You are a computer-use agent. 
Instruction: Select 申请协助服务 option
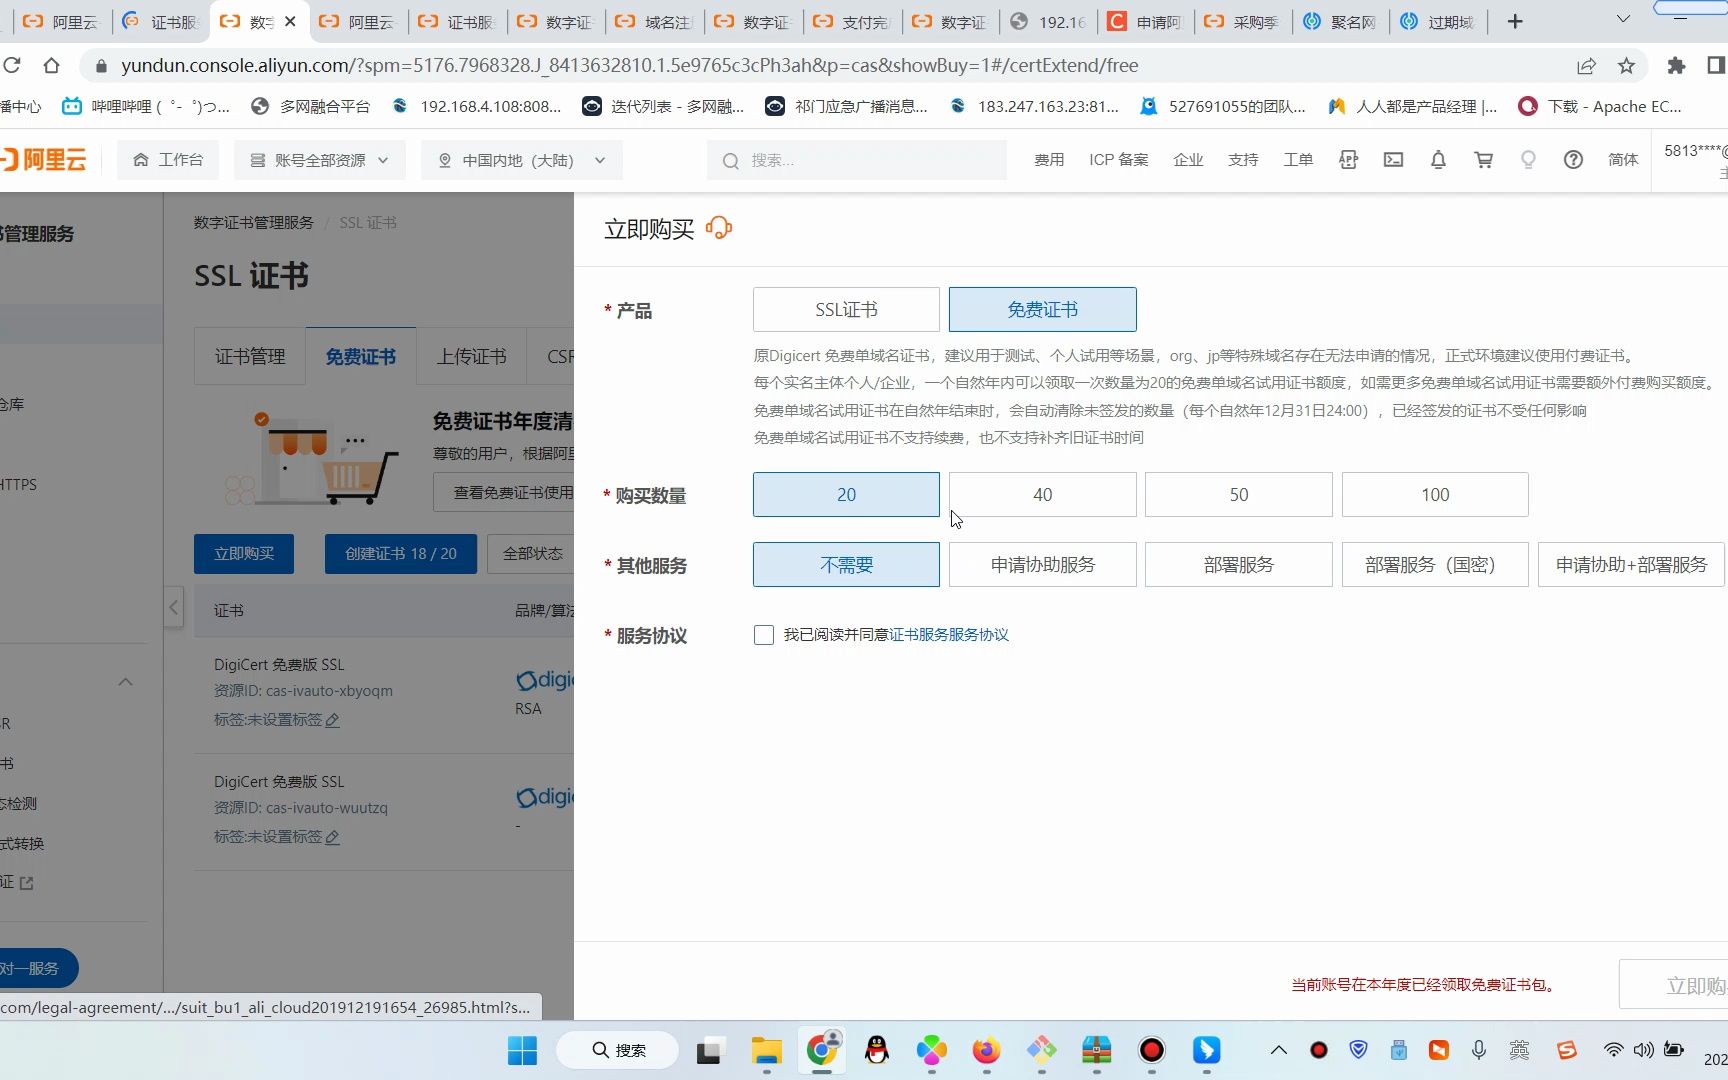point(1042,565)
